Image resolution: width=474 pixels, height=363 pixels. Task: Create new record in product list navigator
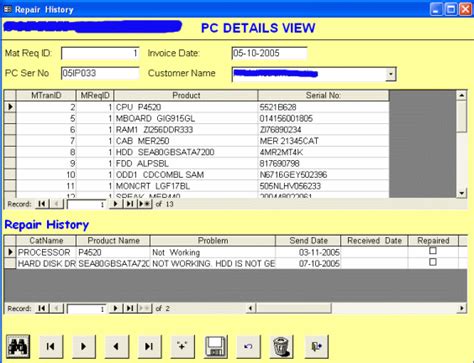point(144,204)
